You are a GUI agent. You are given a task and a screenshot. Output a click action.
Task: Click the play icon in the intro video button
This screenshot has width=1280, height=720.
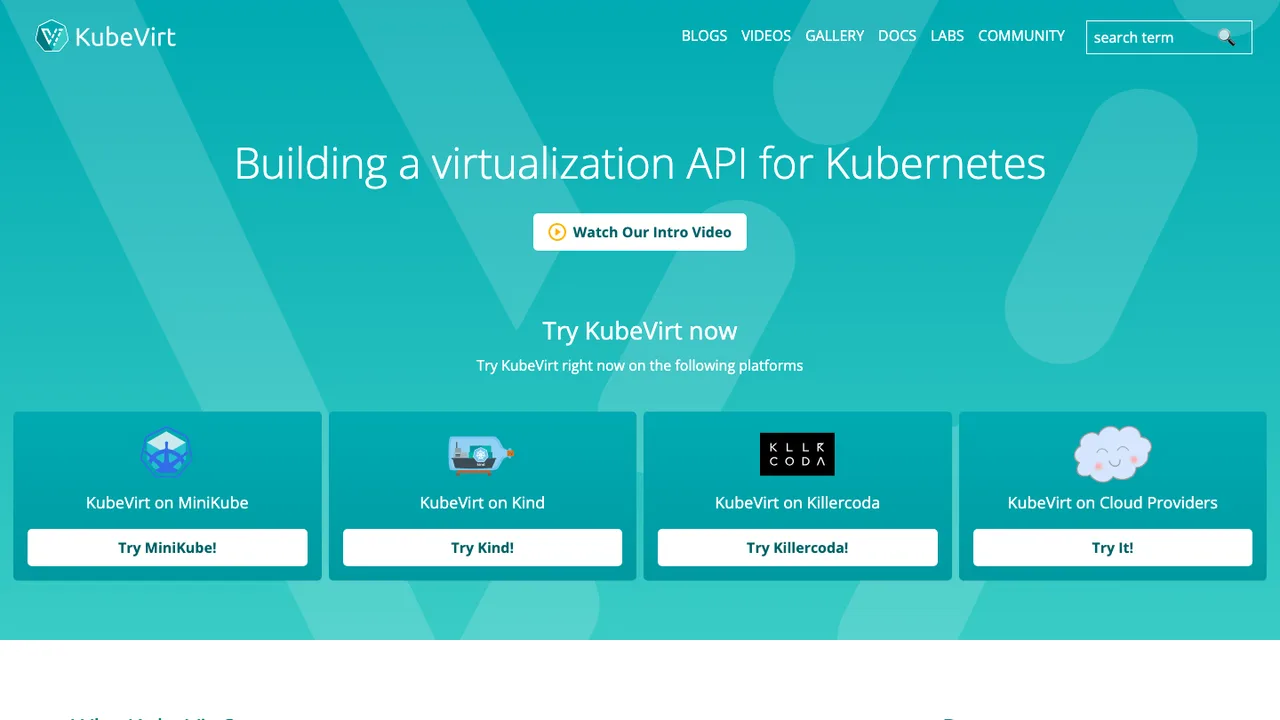click(557, 232)
